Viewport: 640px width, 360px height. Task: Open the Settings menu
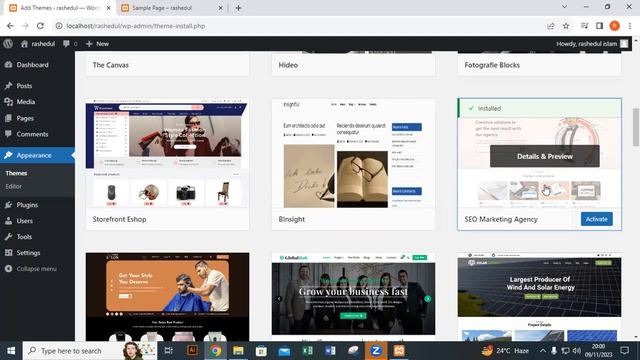pos(28,253)
